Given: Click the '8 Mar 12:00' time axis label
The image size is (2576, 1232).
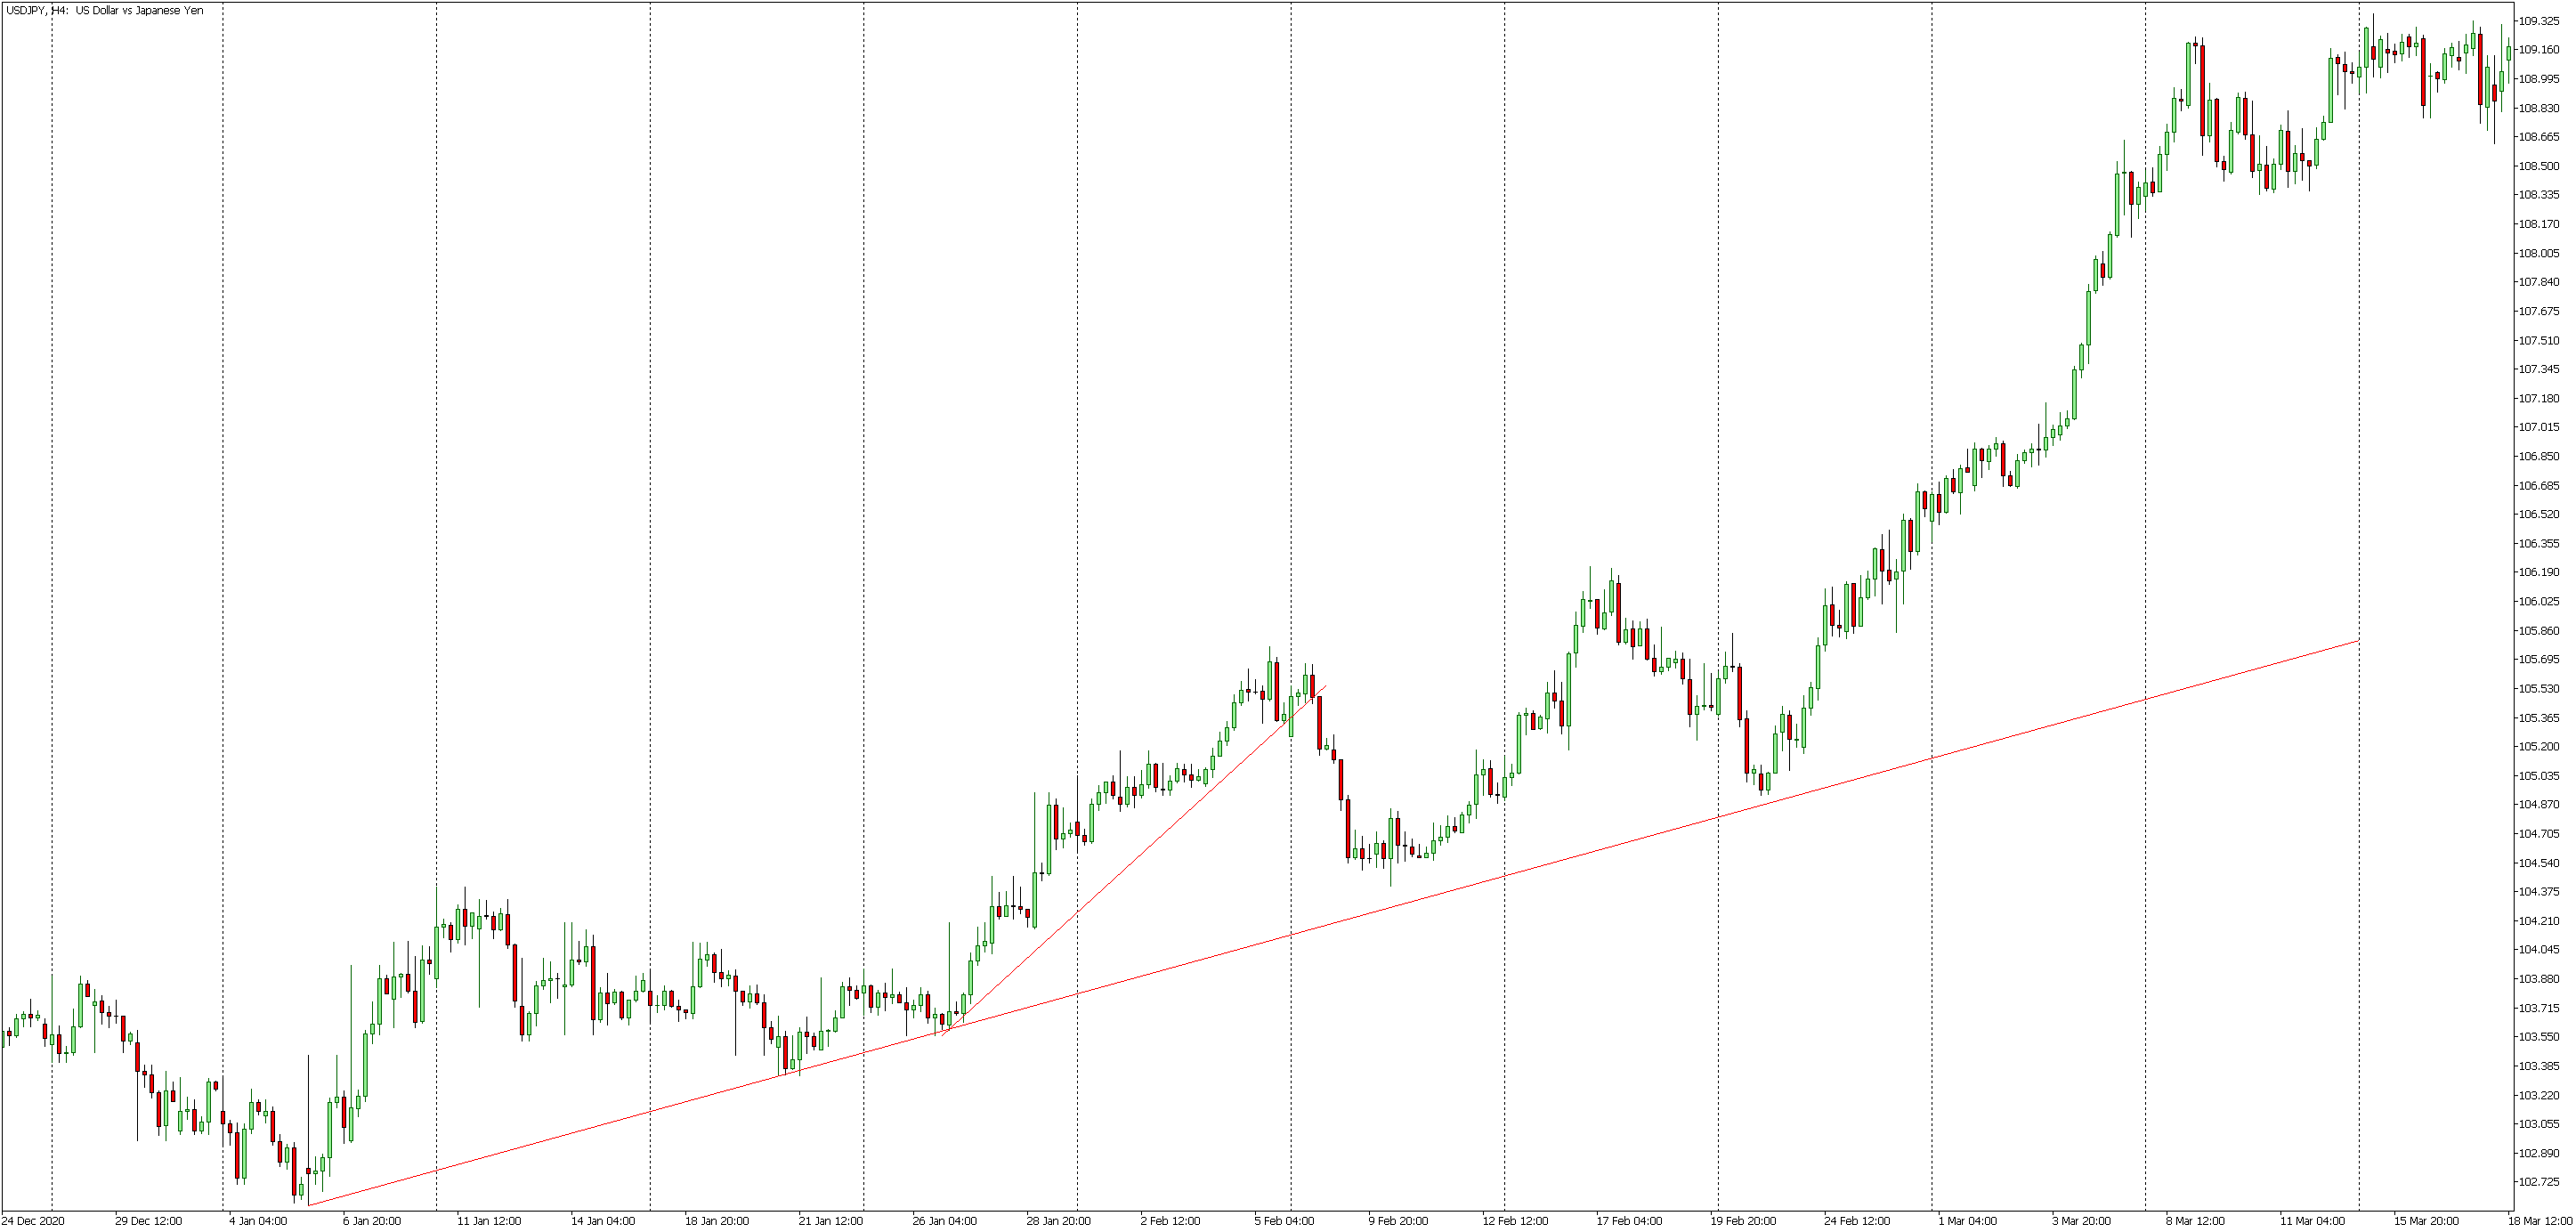Looking at the screenshot, I should click(x=2196, y=1221).
